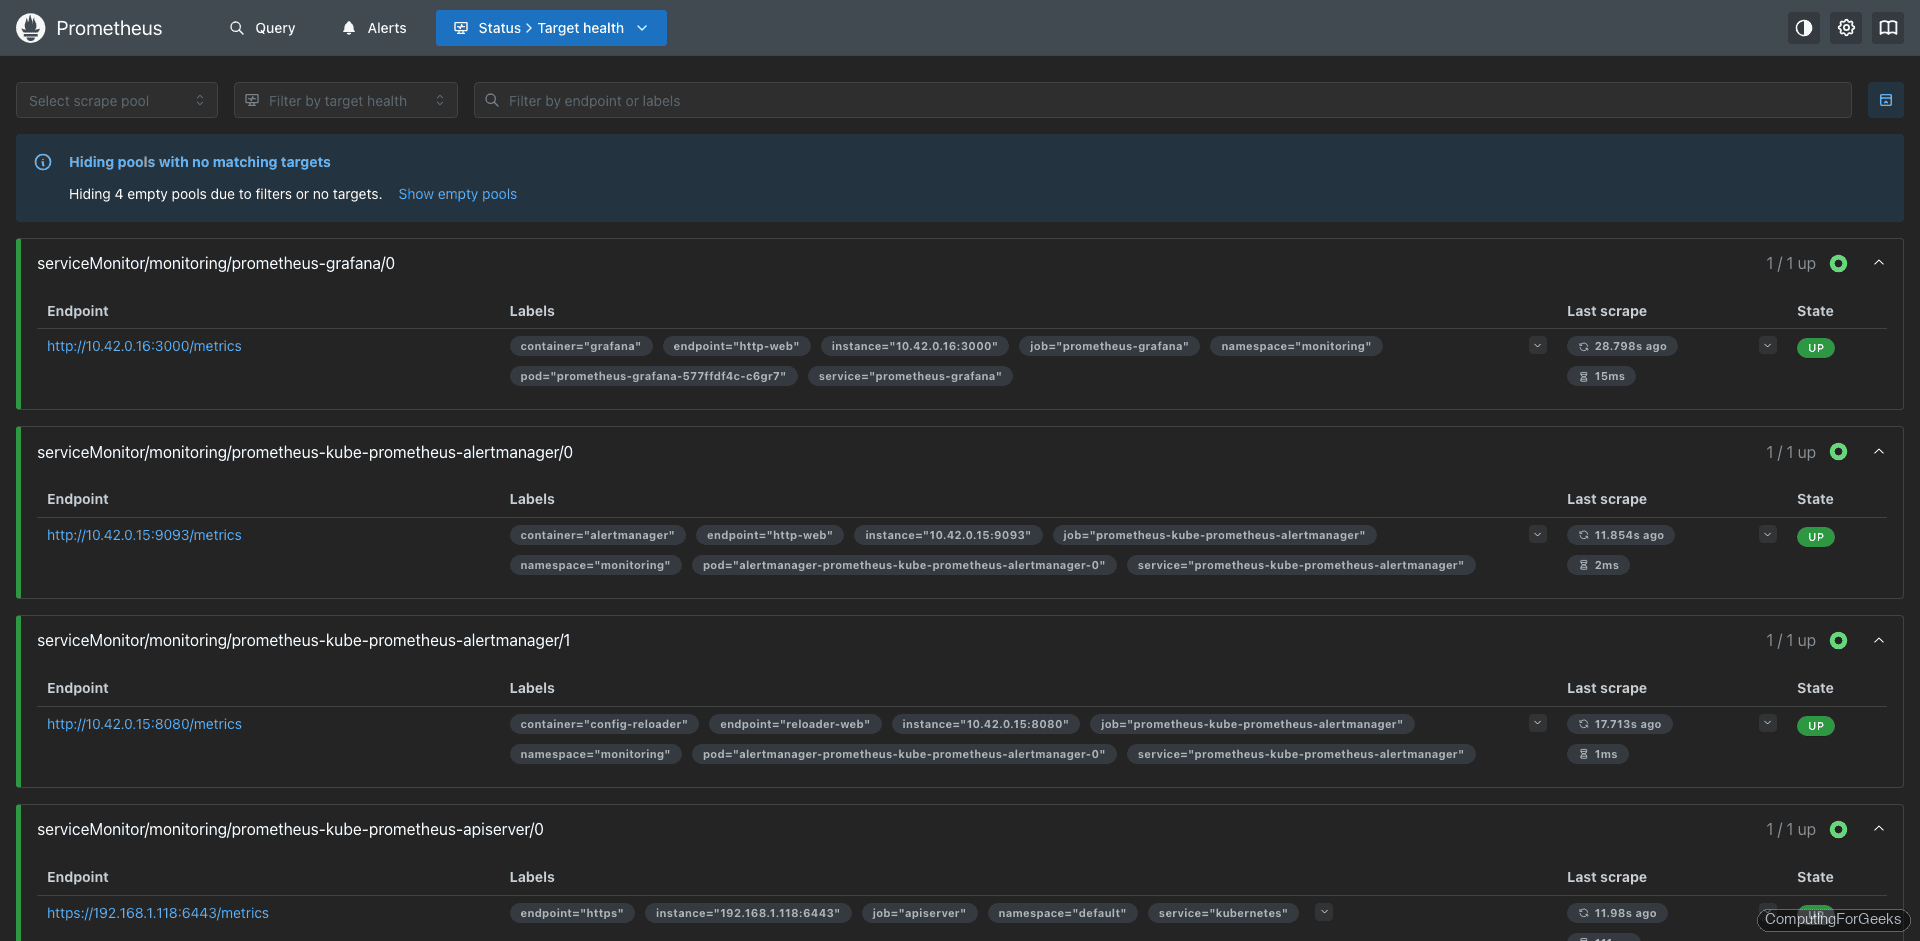Click the Prometheus flame logo
Image resolution: width=1920 pixels, height=941 pixels.
[x=30, y=27]
